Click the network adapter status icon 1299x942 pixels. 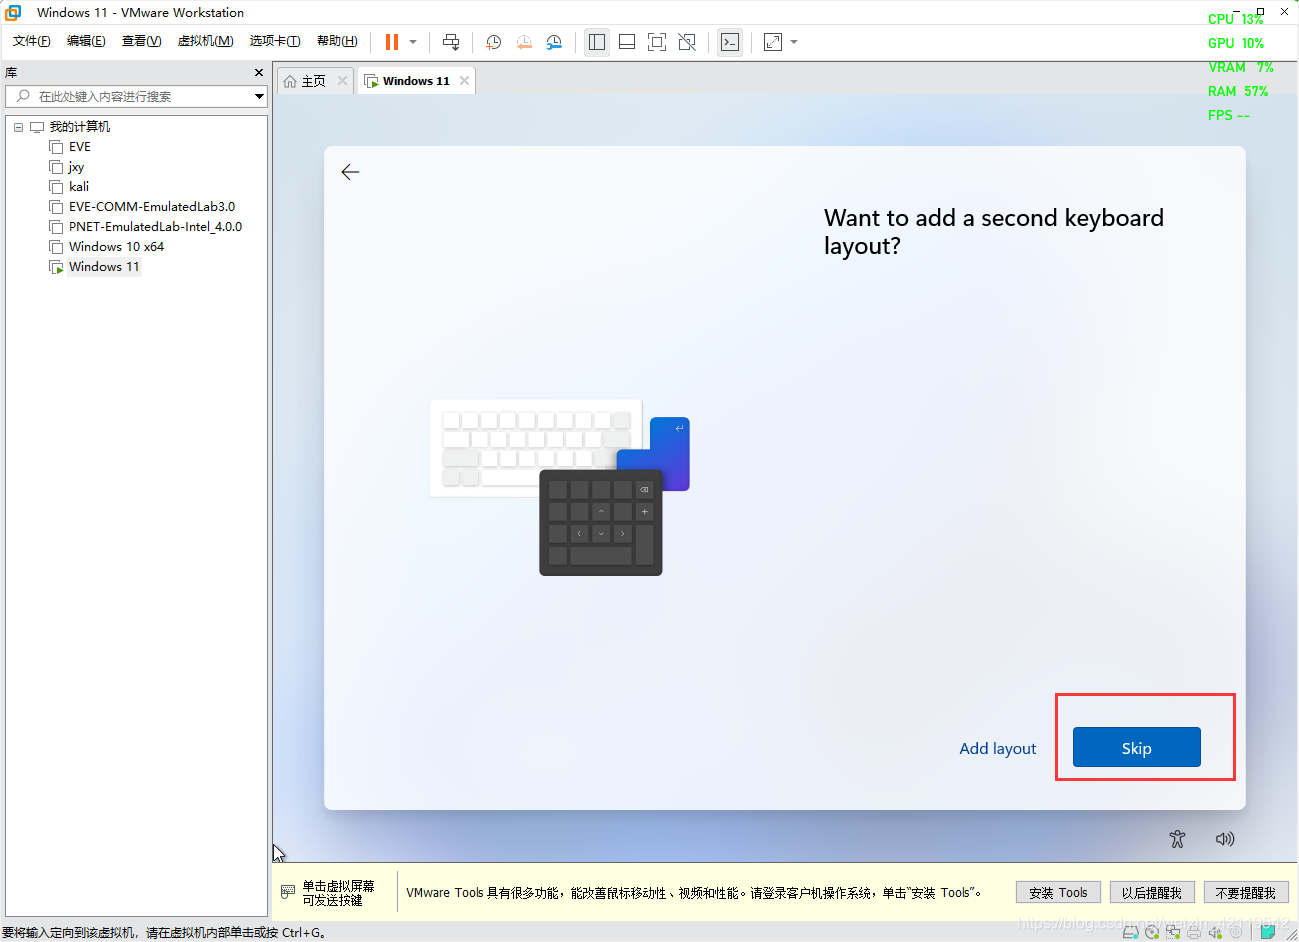click(x=1173, y=932)
